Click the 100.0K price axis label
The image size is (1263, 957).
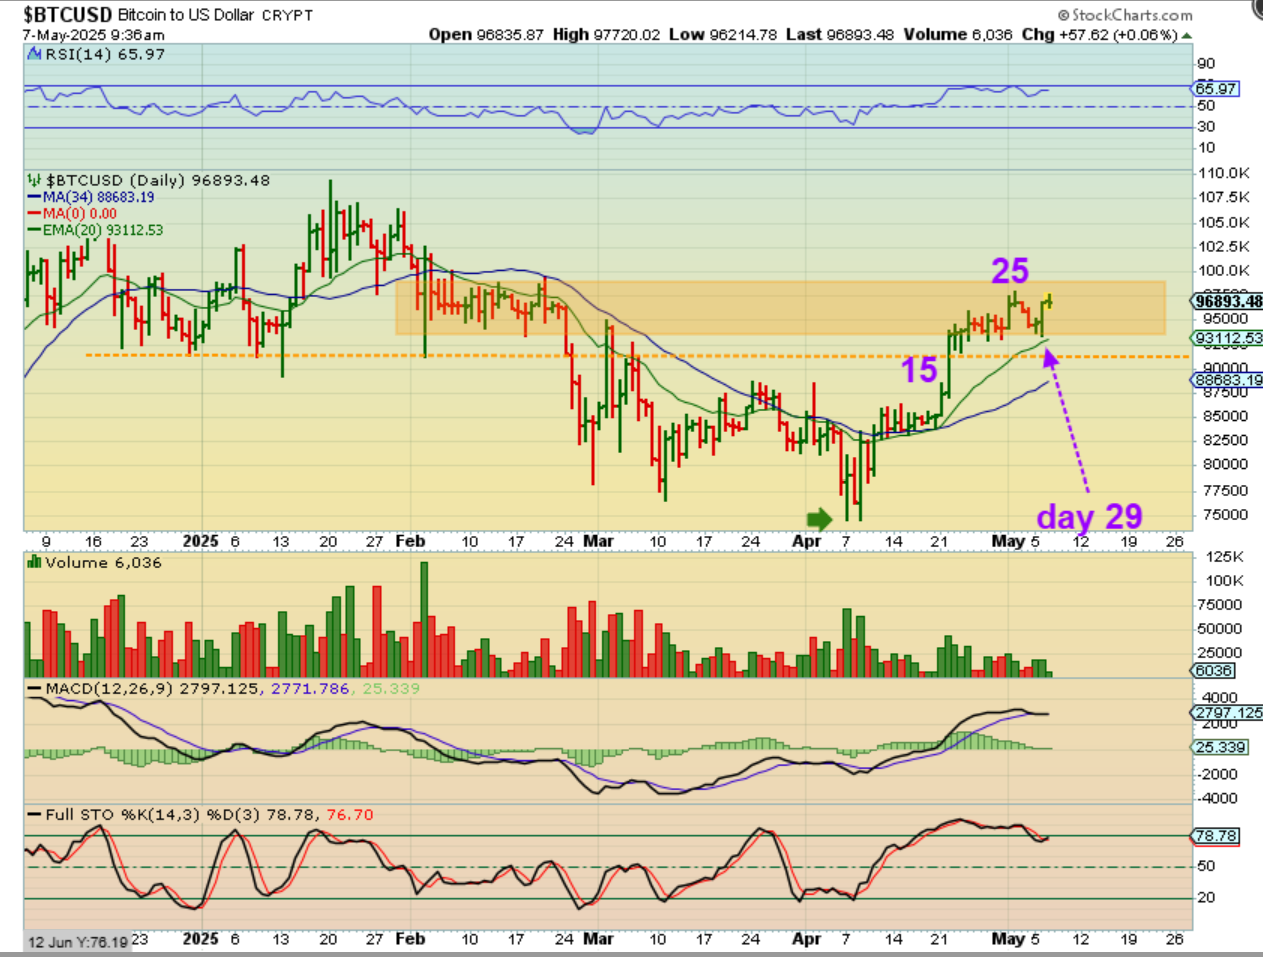coord(1225,270)
